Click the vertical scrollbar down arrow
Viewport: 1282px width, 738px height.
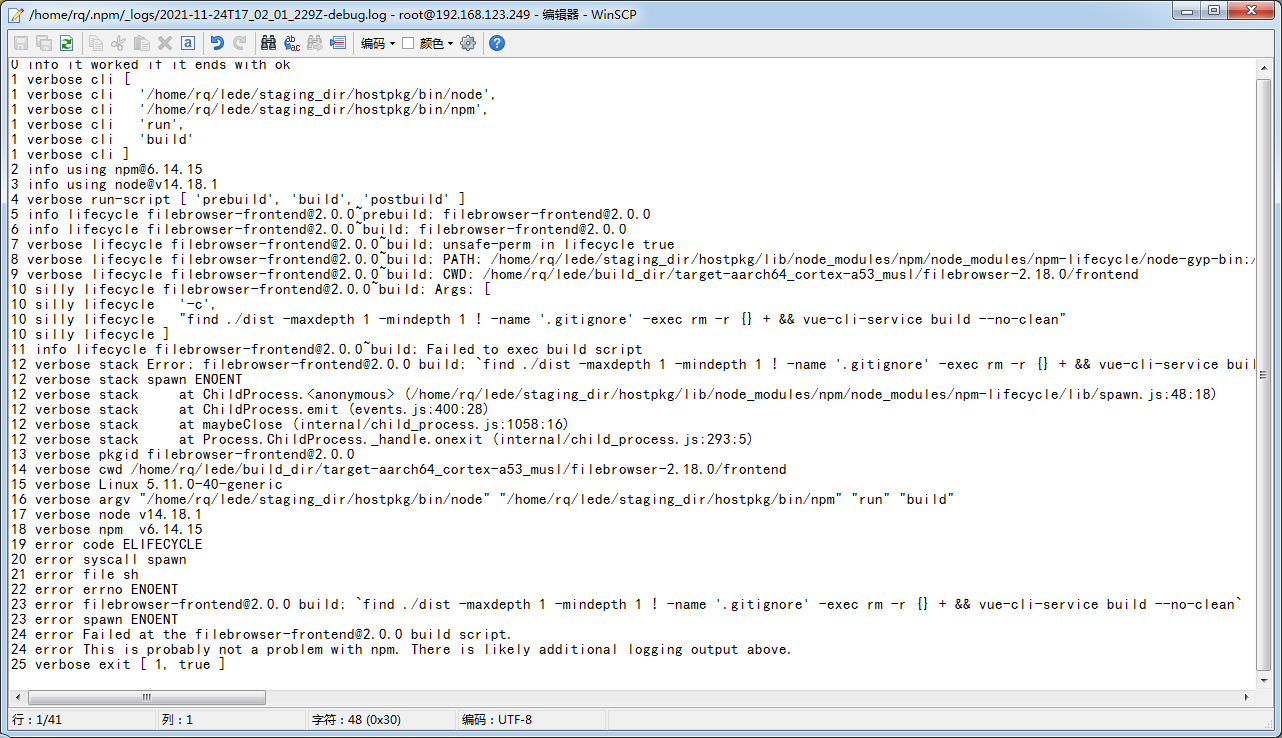pos(1264,680)
